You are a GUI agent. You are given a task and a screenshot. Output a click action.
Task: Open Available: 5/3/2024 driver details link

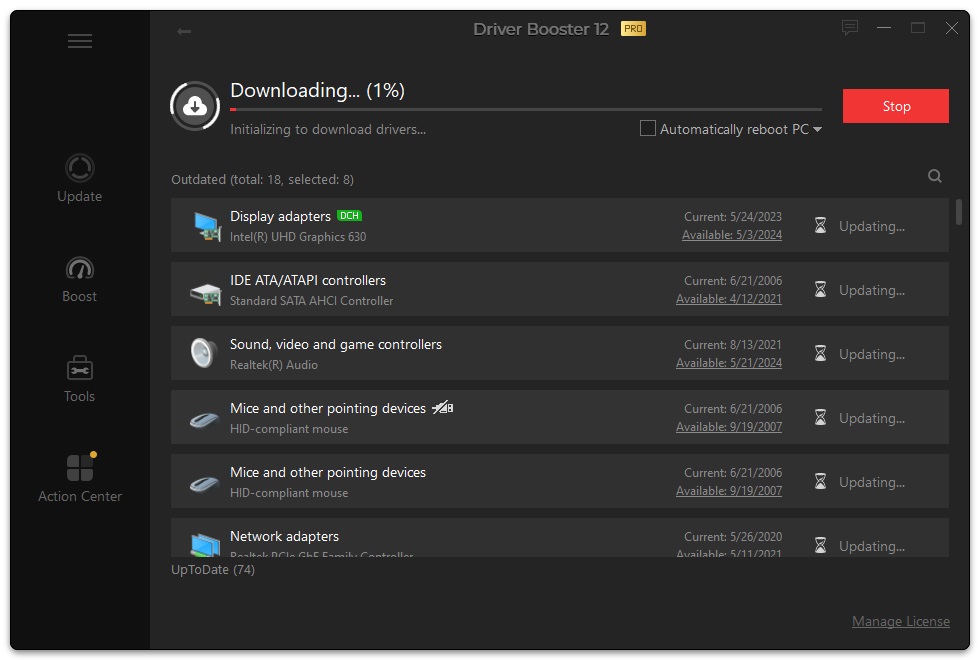[732, 235]
